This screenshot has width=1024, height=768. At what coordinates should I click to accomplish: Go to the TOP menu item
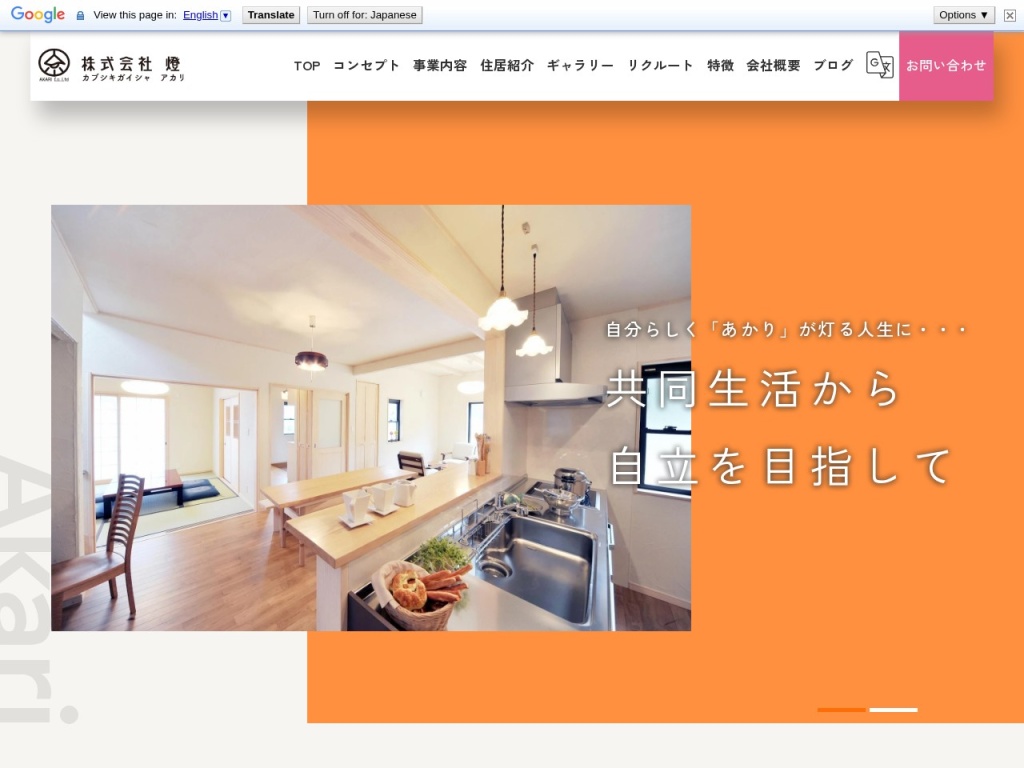307,66
